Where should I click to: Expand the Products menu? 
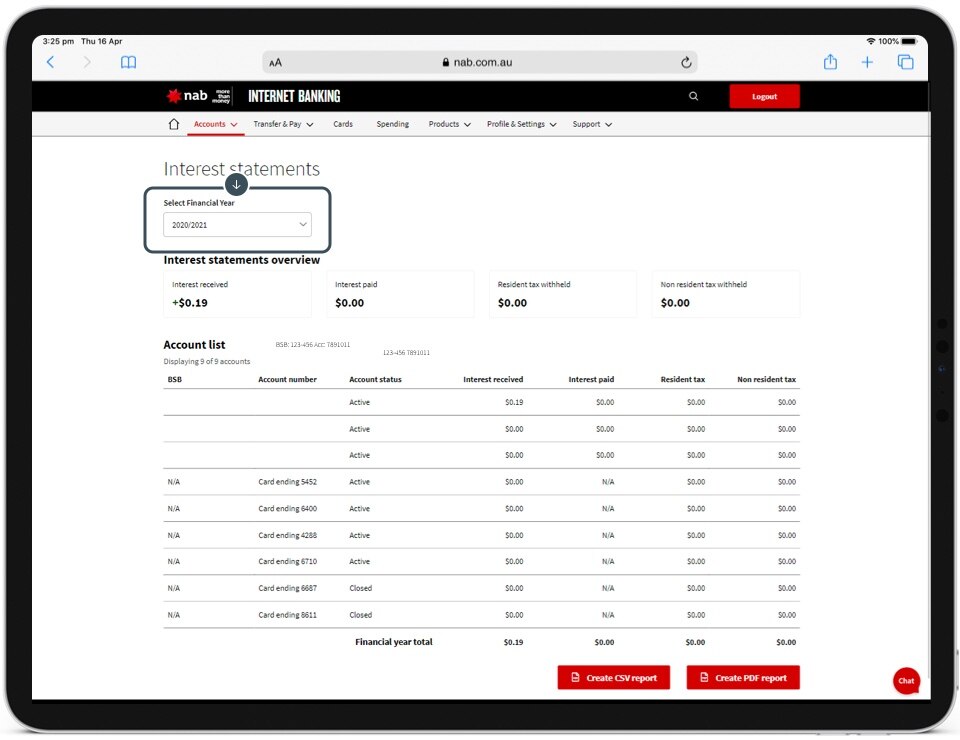[449, 125]
